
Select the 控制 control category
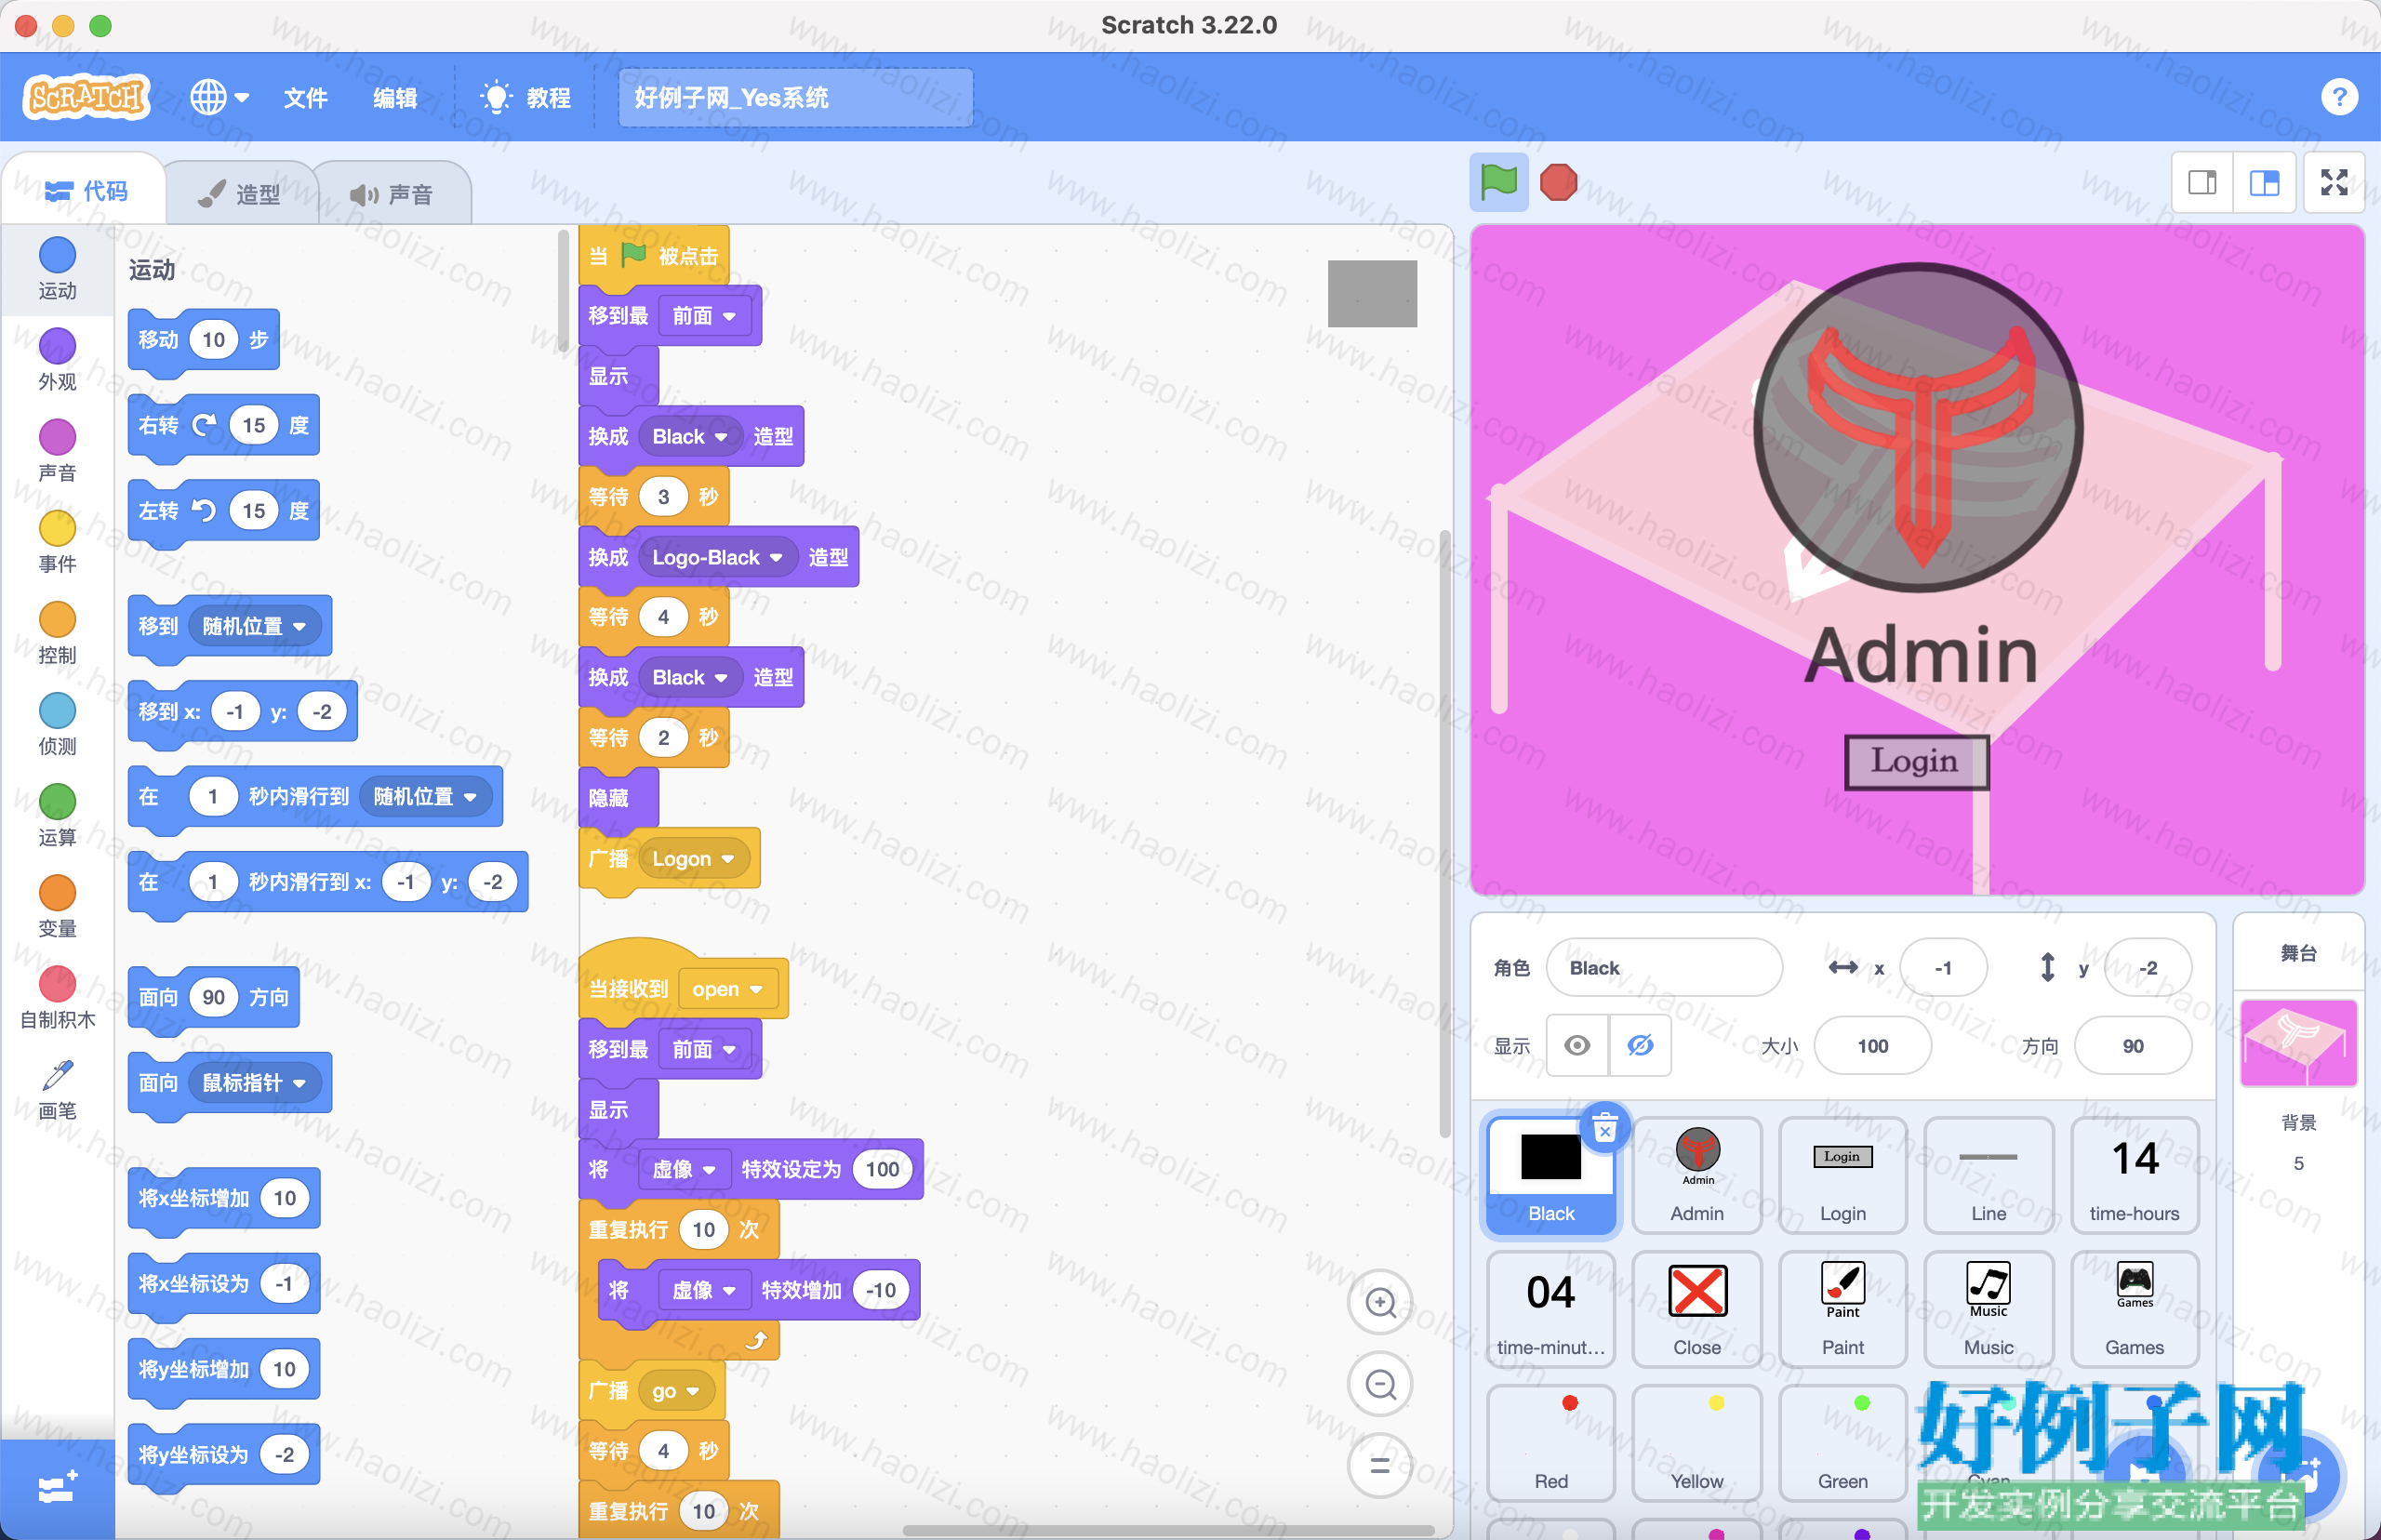(57, 633)
